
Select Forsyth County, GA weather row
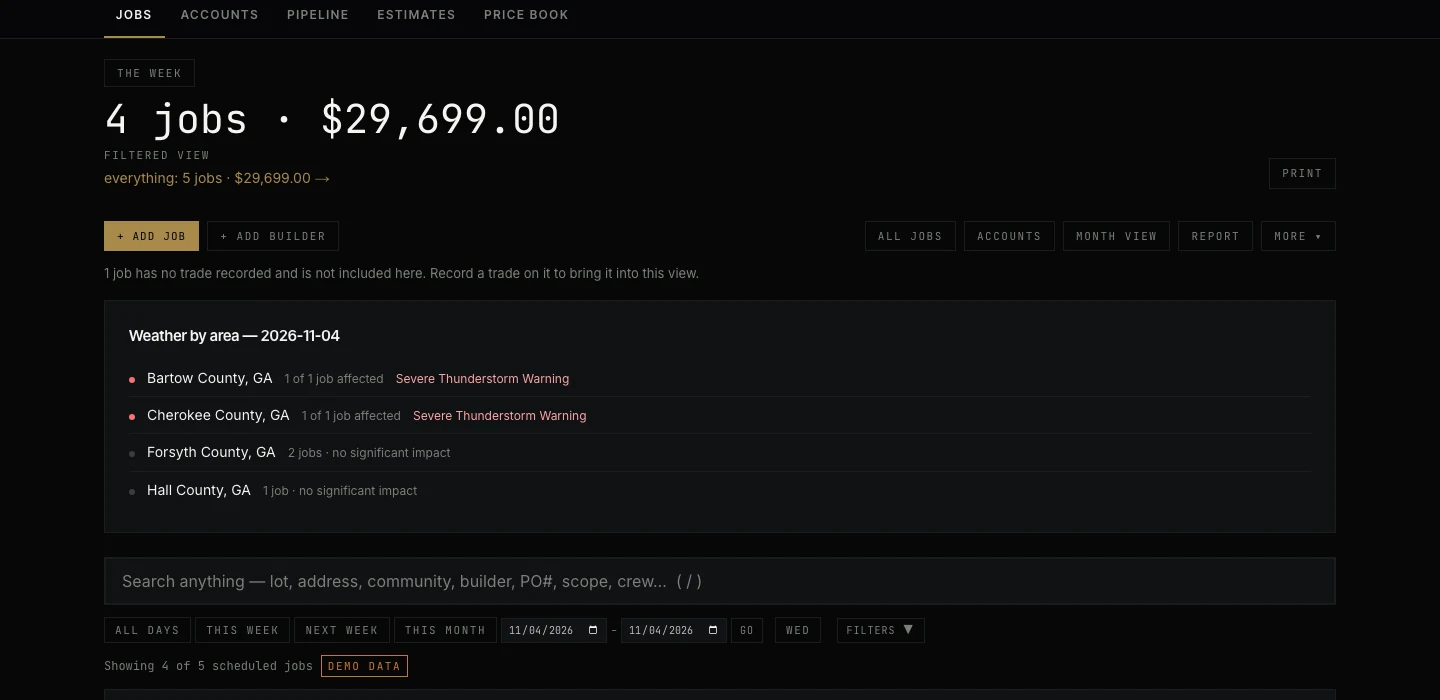[719, 453]
